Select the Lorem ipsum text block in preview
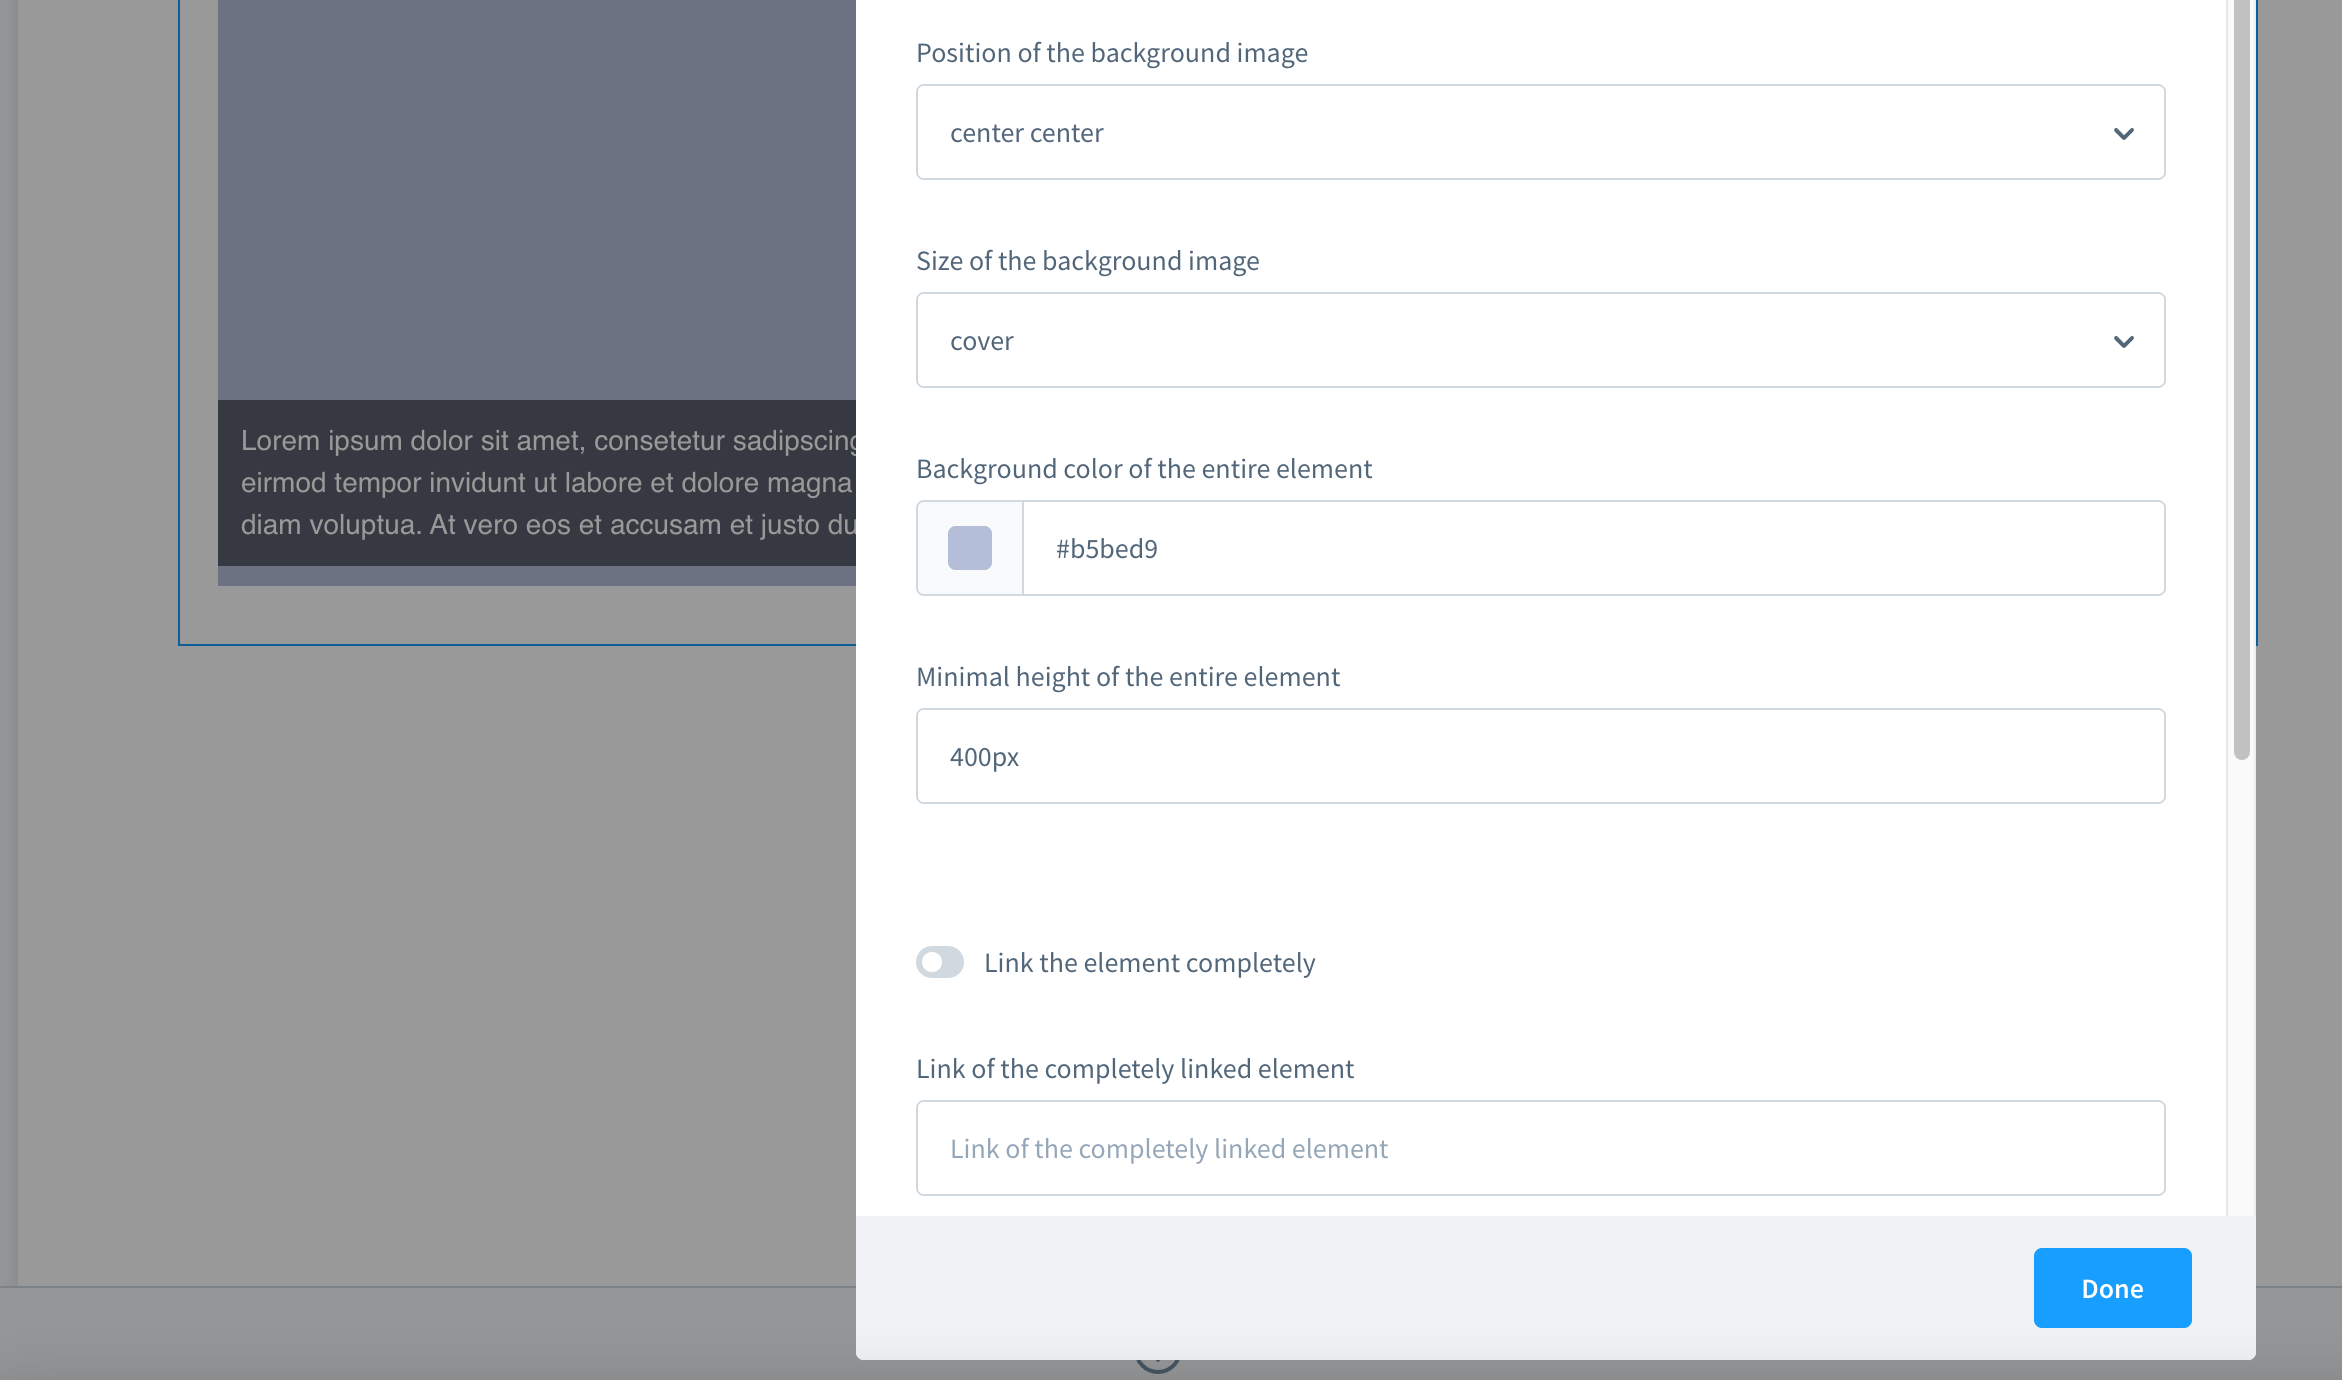 point(537,483)
